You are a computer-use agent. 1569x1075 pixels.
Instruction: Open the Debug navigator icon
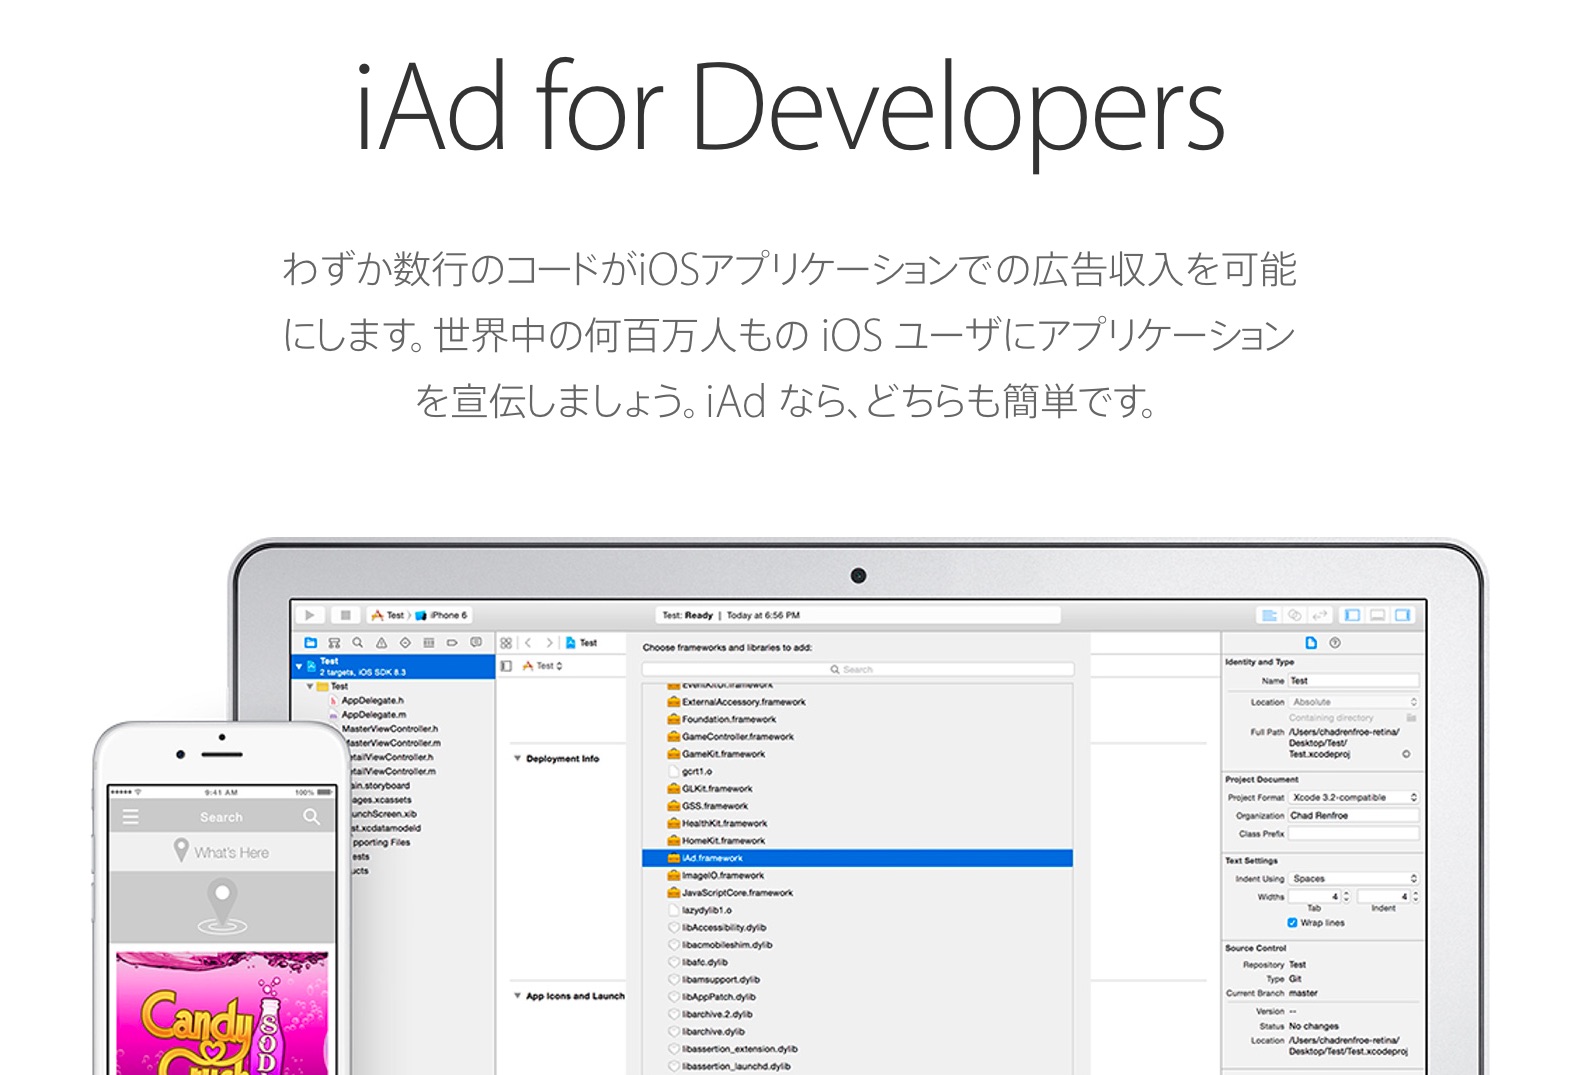[x=428, y=643]
